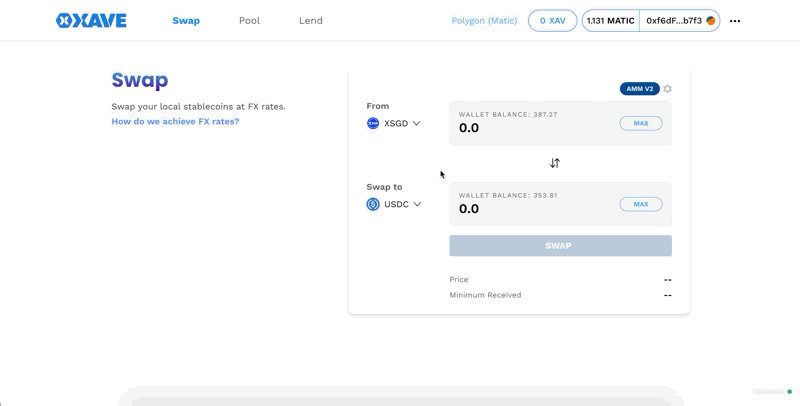This screenshot has width=800, height=406.
Task: Click the wallet avatar icon
Action: (711, 21)
